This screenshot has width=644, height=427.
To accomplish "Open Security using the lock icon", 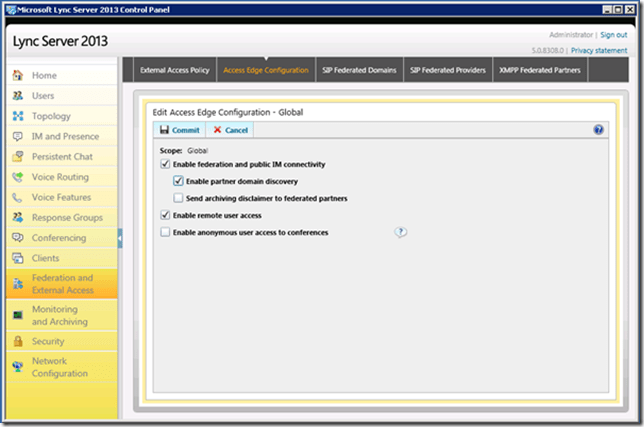I will pos(18,341).
